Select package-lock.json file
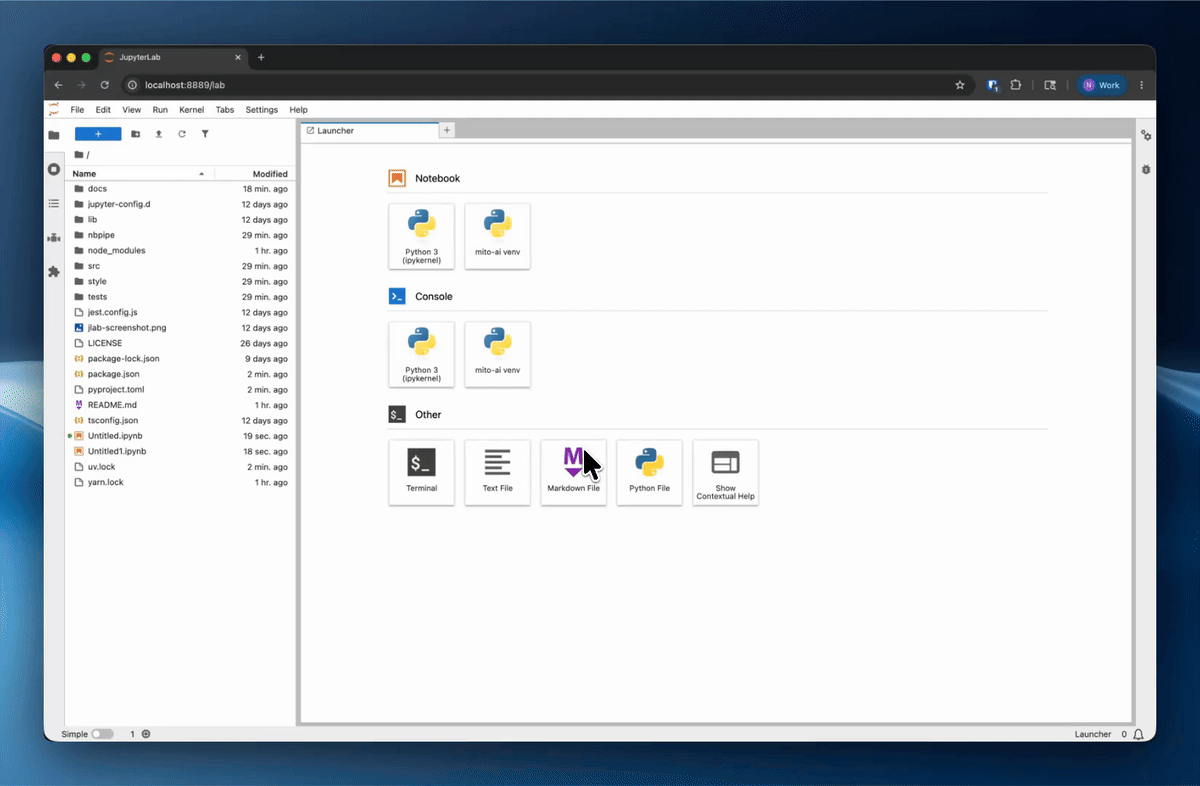This screenshot has height=786, width=1200. tap(180, 358)
